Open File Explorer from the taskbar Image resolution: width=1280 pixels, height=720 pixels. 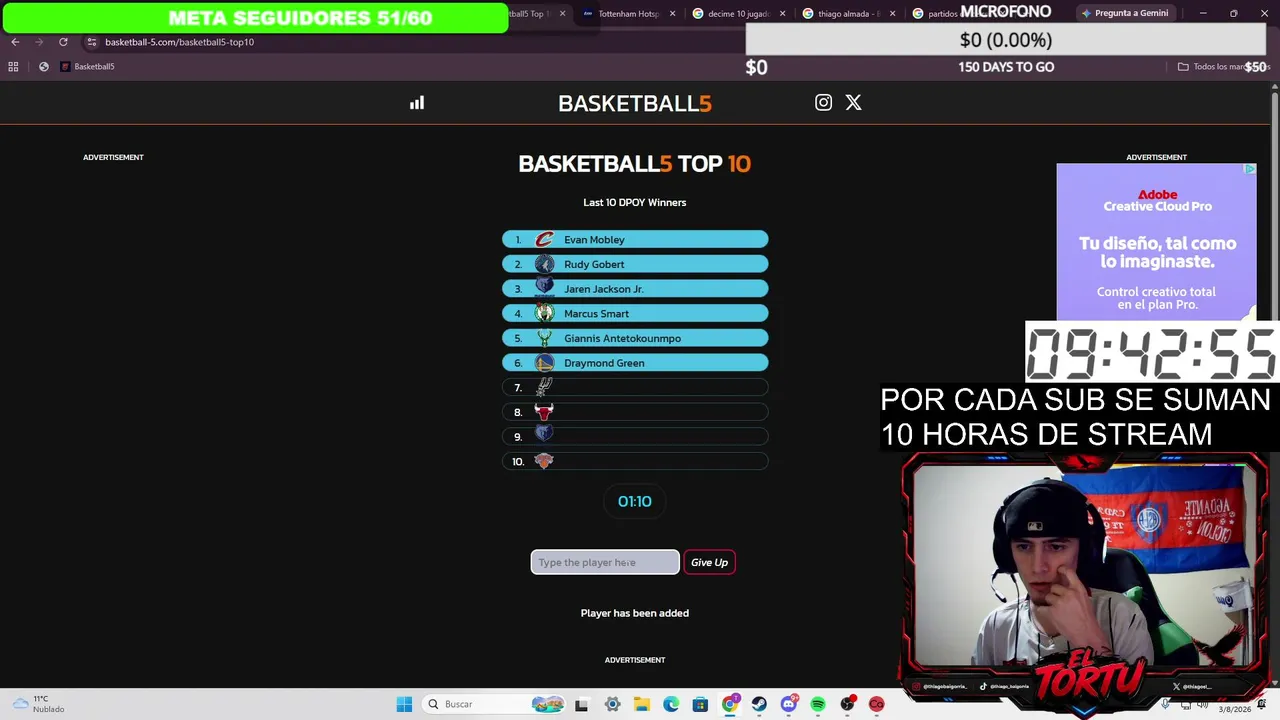(641, 704)
